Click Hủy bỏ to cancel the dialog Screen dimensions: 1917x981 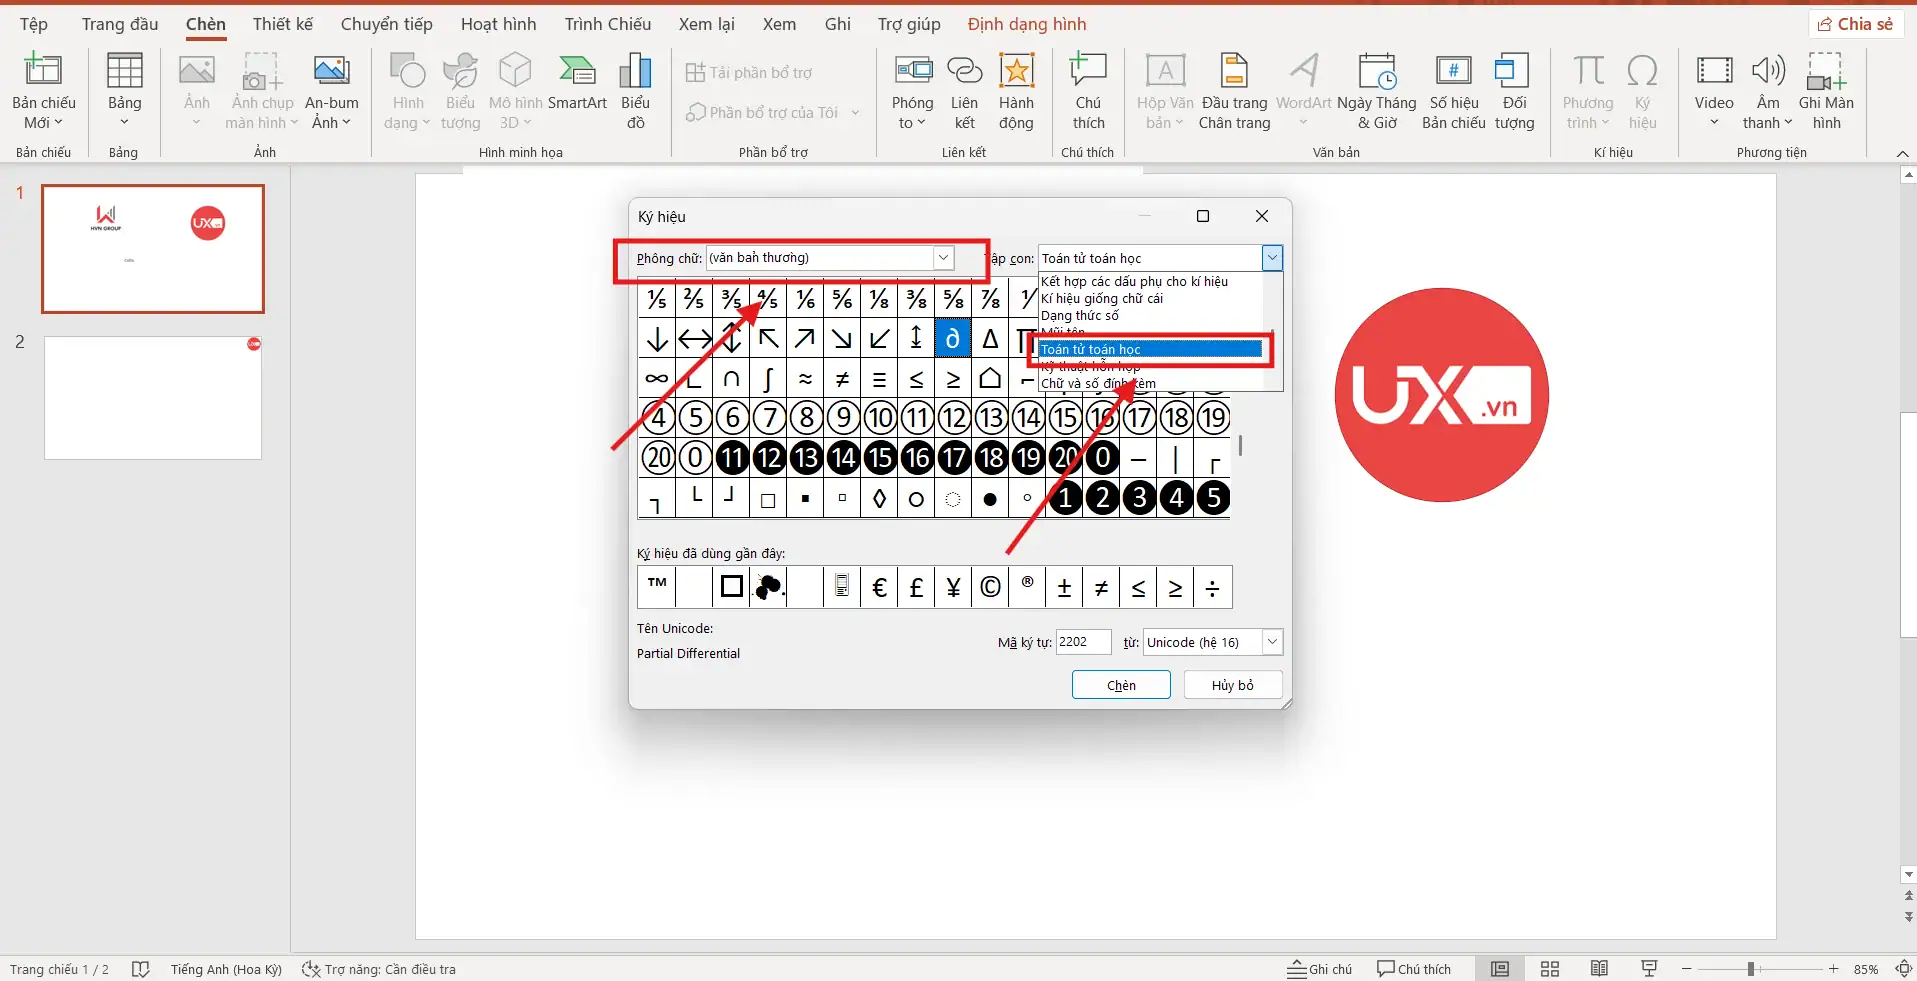1232,685
